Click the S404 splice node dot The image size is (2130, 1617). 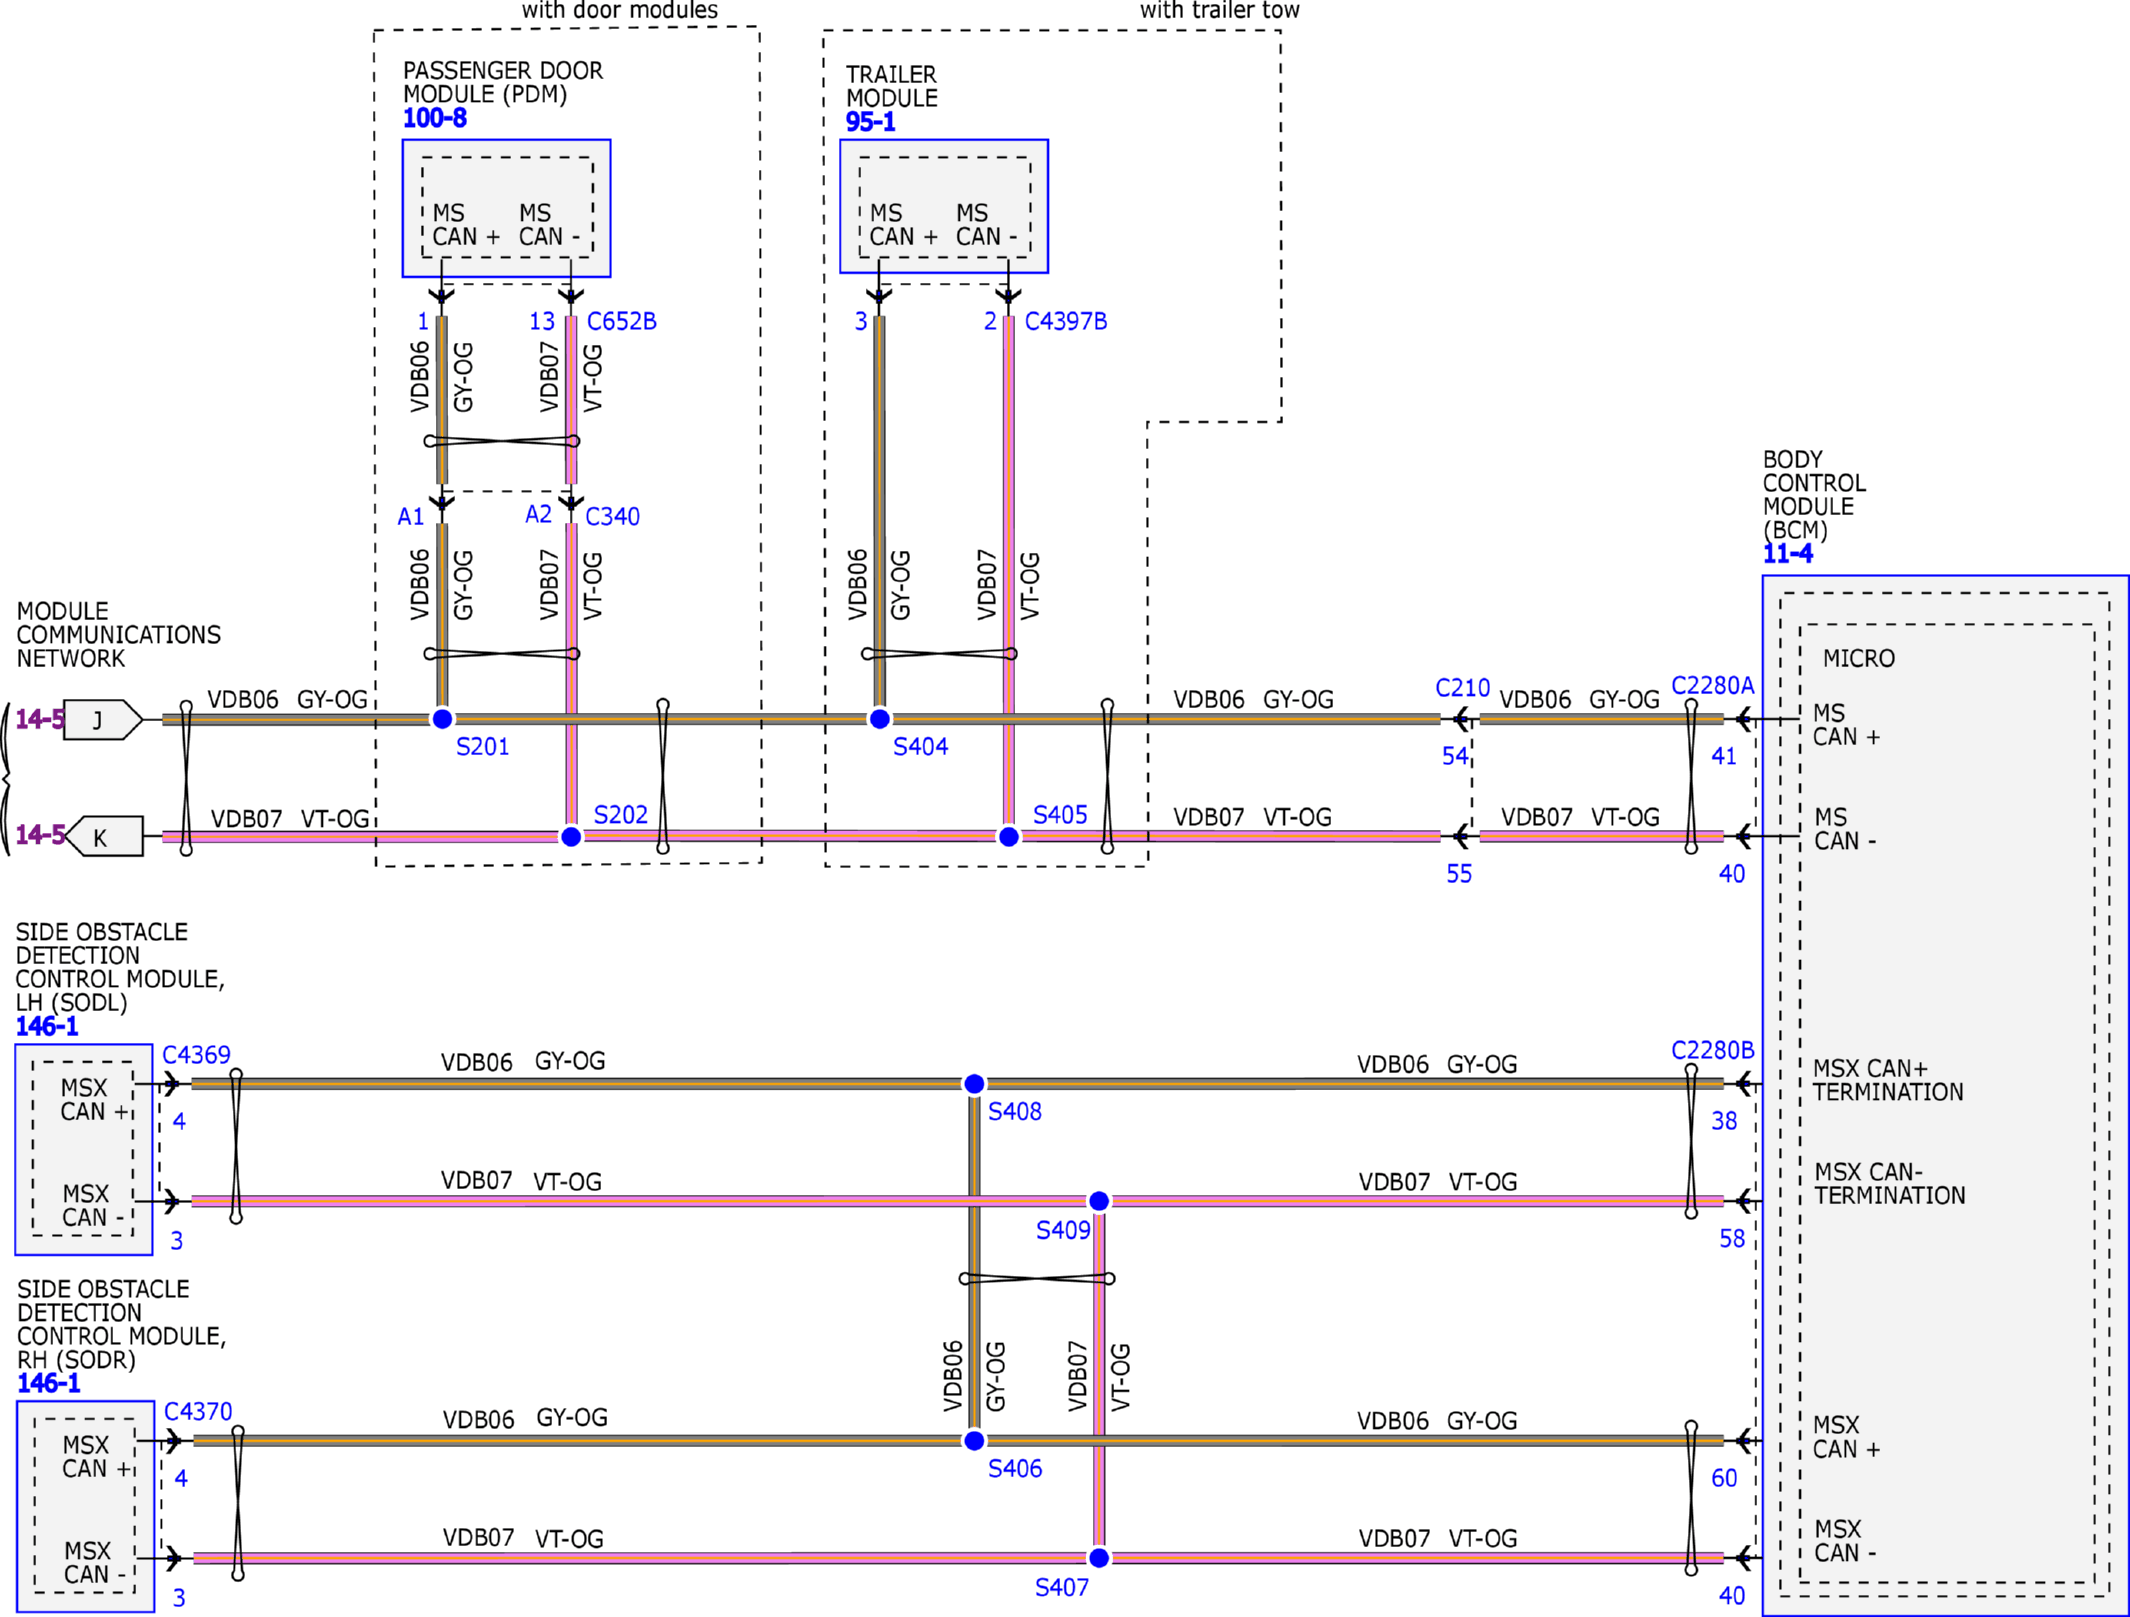point(879,718)
